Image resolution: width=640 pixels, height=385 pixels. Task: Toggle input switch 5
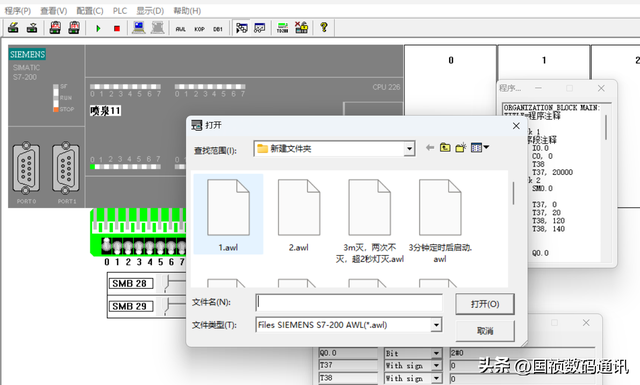coord(160,246)
